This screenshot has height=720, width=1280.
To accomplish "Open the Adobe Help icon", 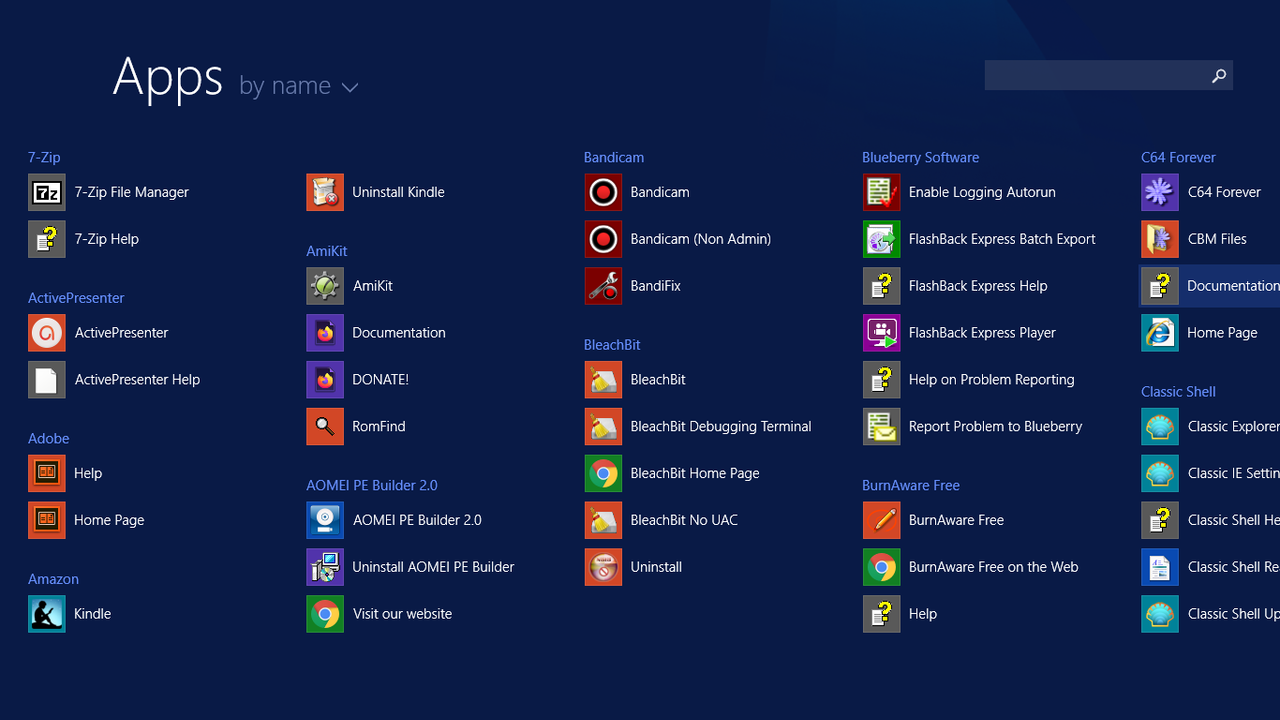I will 47,473.
